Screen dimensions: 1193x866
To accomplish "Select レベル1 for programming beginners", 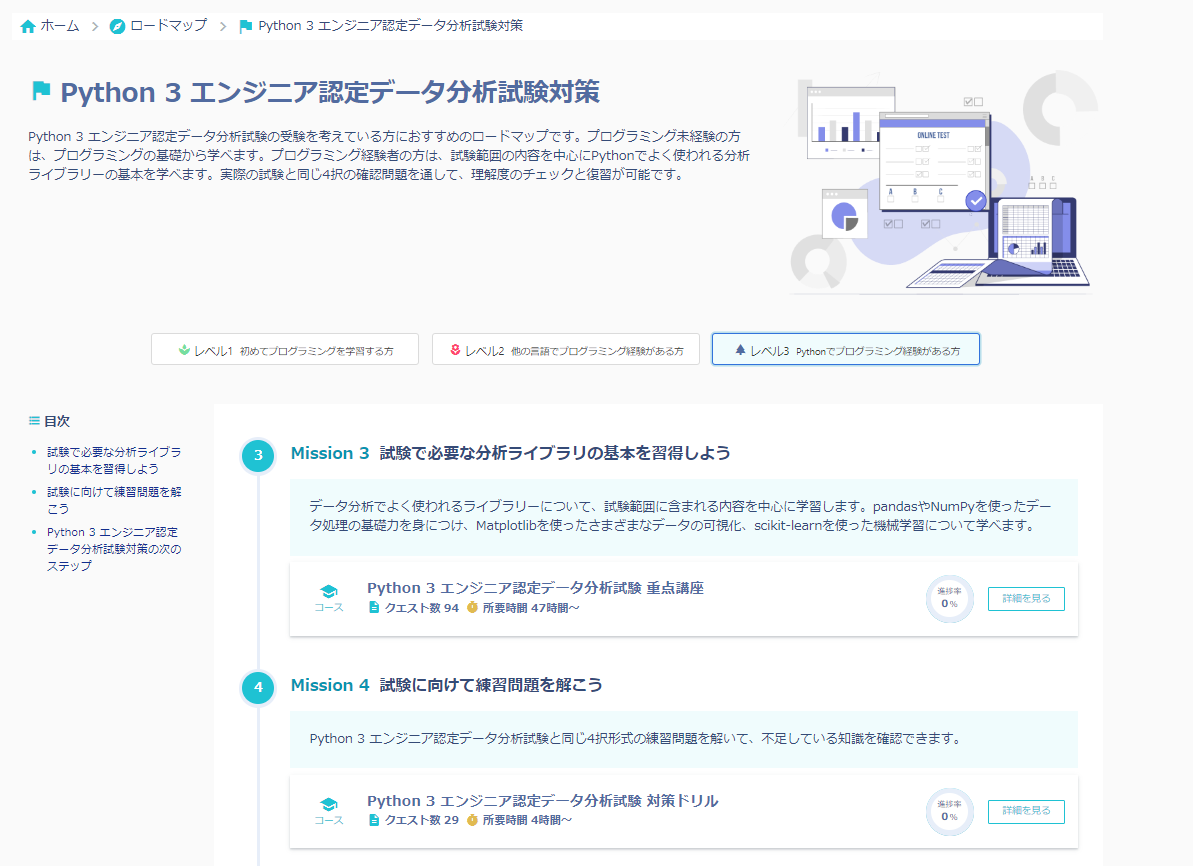I will point(284,349).
